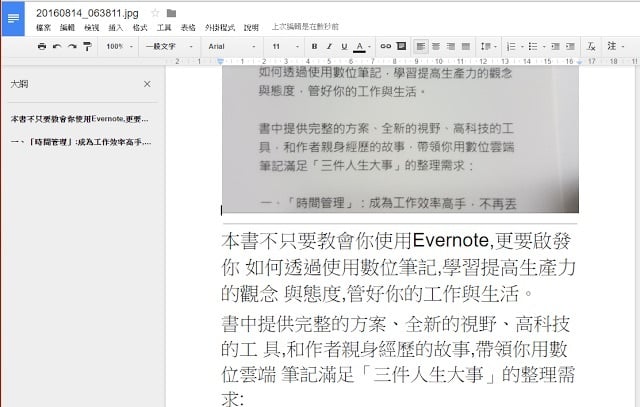Add a comment with the comment icon

pyautogui.click(x=401, y=46)
